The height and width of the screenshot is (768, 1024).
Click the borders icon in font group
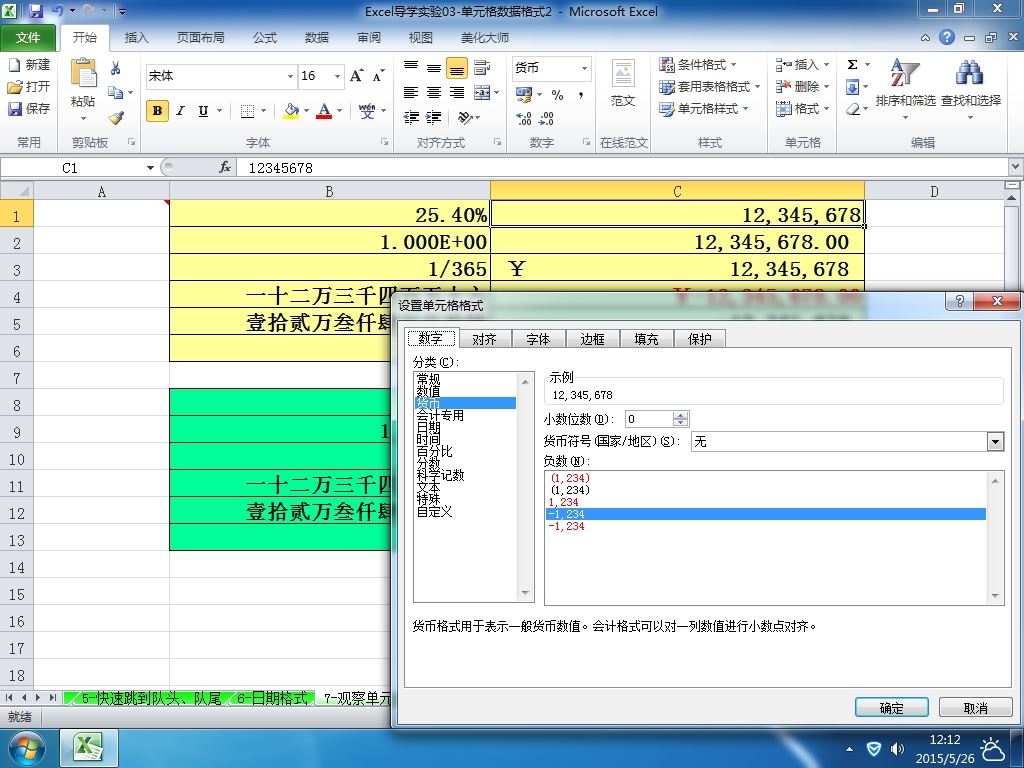point(247,111)
